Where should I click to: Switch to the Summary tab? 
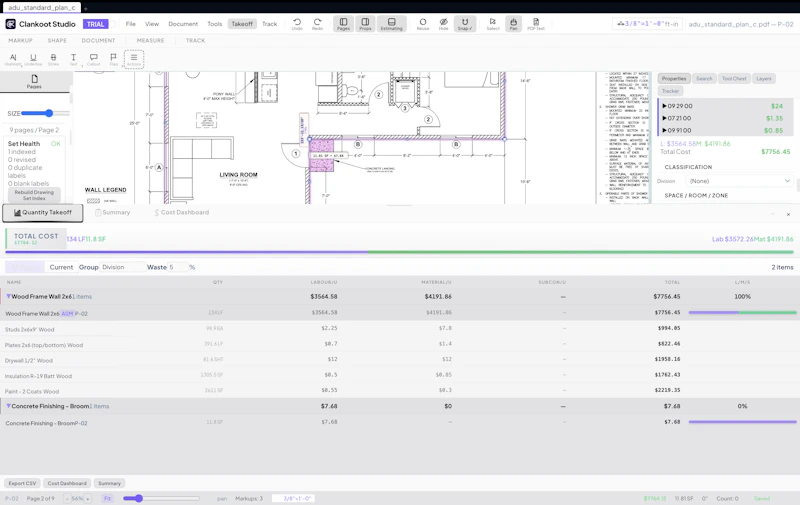112,213
